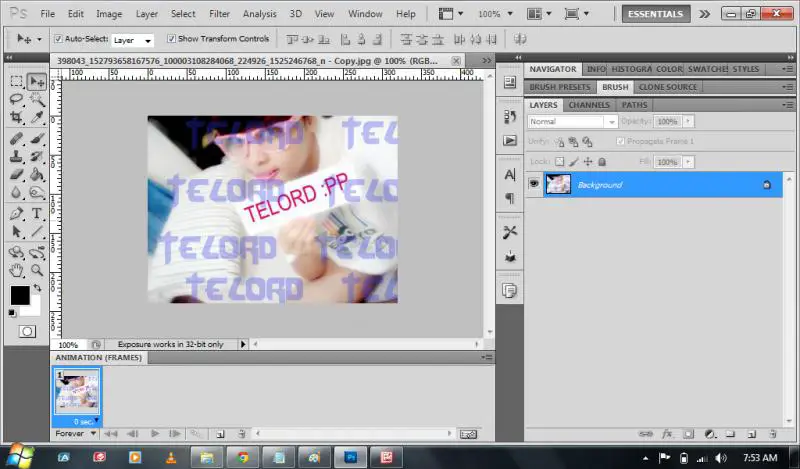Toggle lock position icon
The image size is (800, 469).
588,162
